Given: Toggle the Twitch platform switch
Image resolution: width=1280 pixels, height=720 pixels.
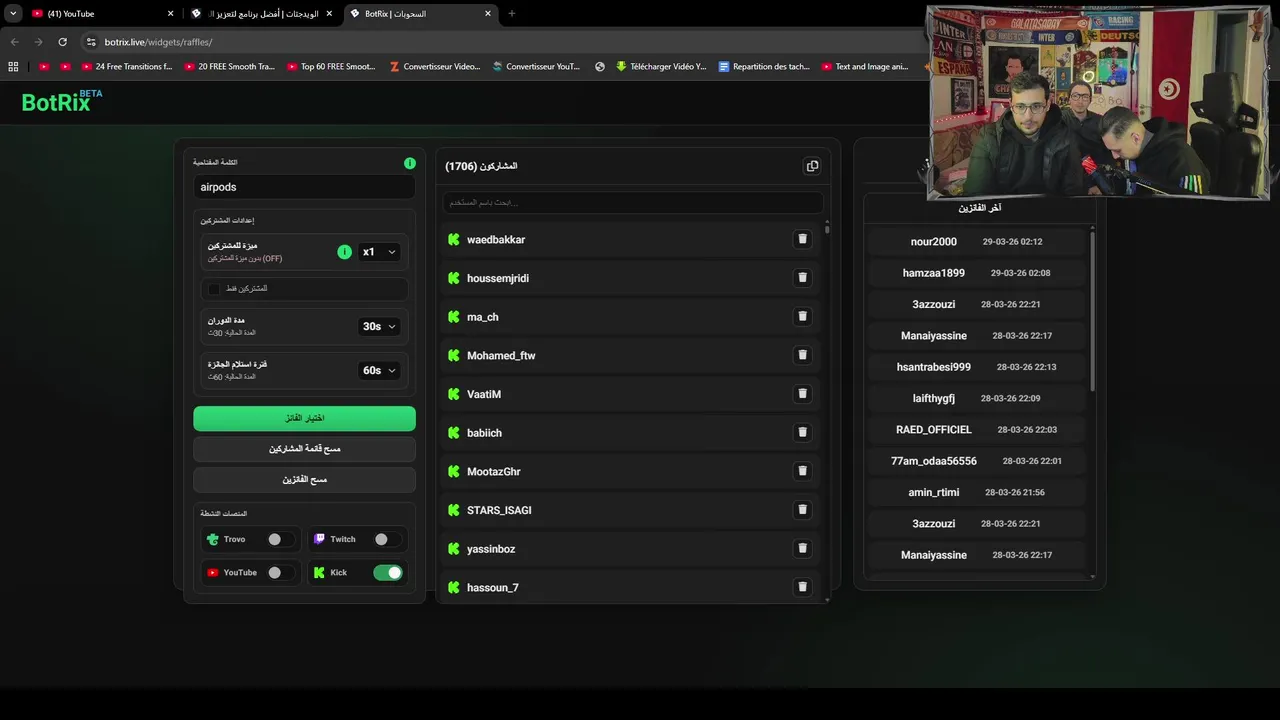Looking at the screenshot, I should point(387,539).
